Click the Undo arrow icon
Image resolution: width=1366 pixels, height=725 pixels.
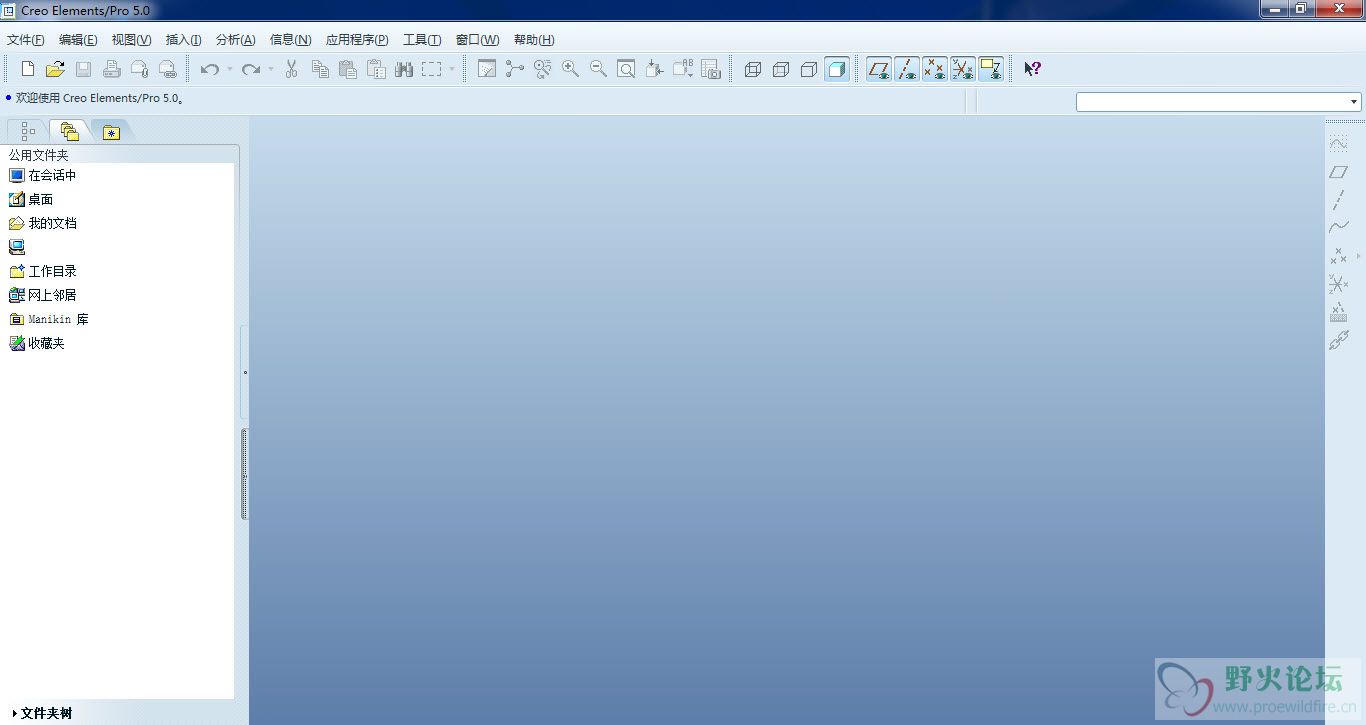pos(209,69)
